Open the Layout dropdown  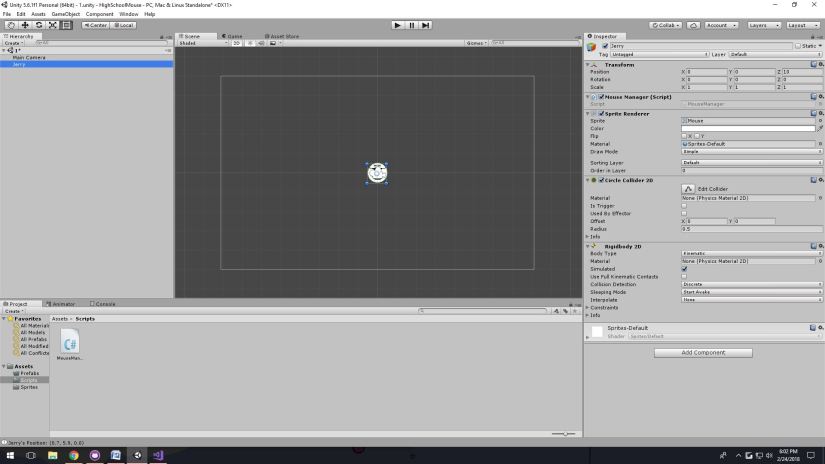tap(802, 25)
